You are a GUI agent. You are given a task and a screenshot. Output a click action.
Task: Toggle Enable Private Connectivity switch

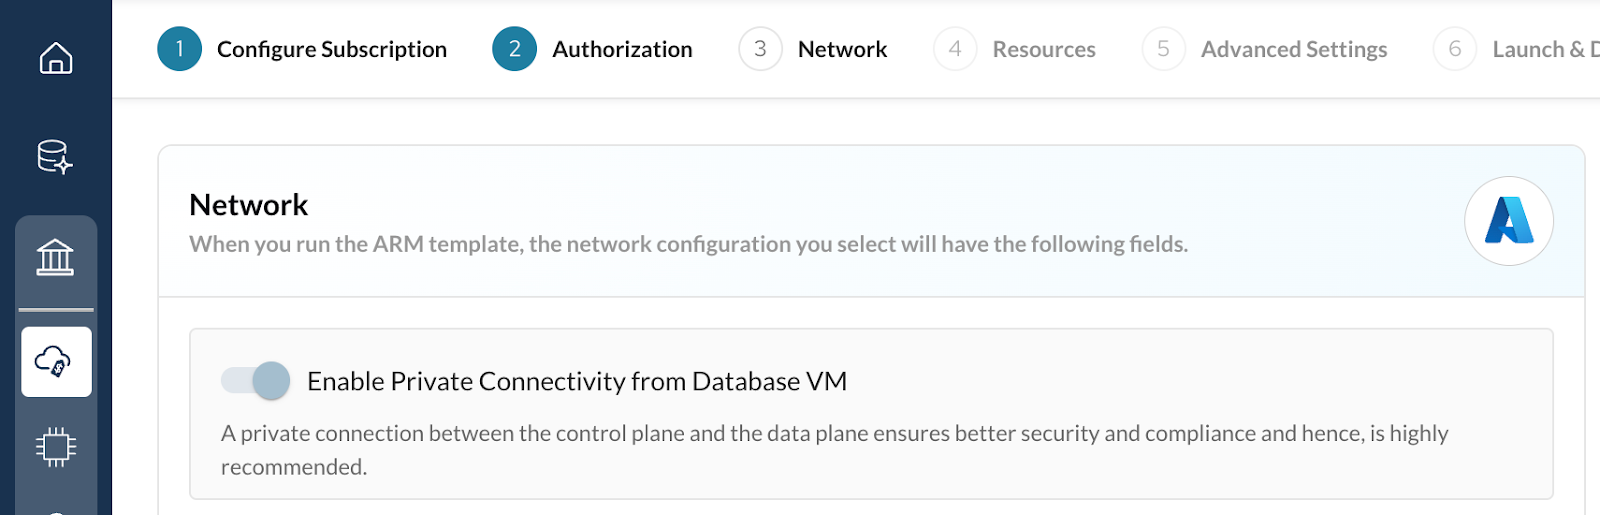(256, 381)
